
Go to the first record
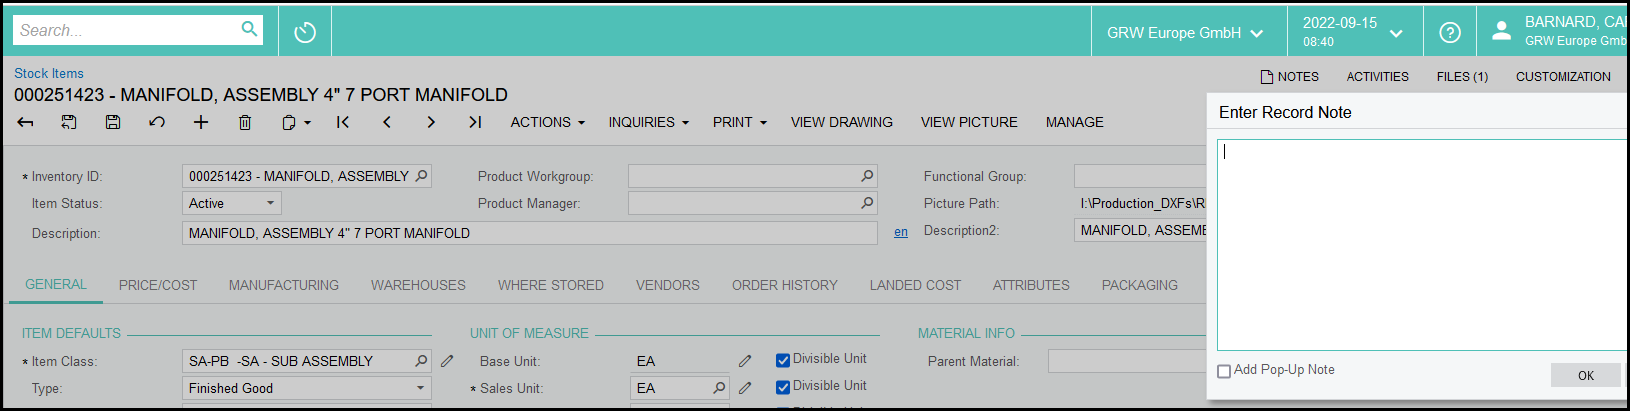(343, 122)
